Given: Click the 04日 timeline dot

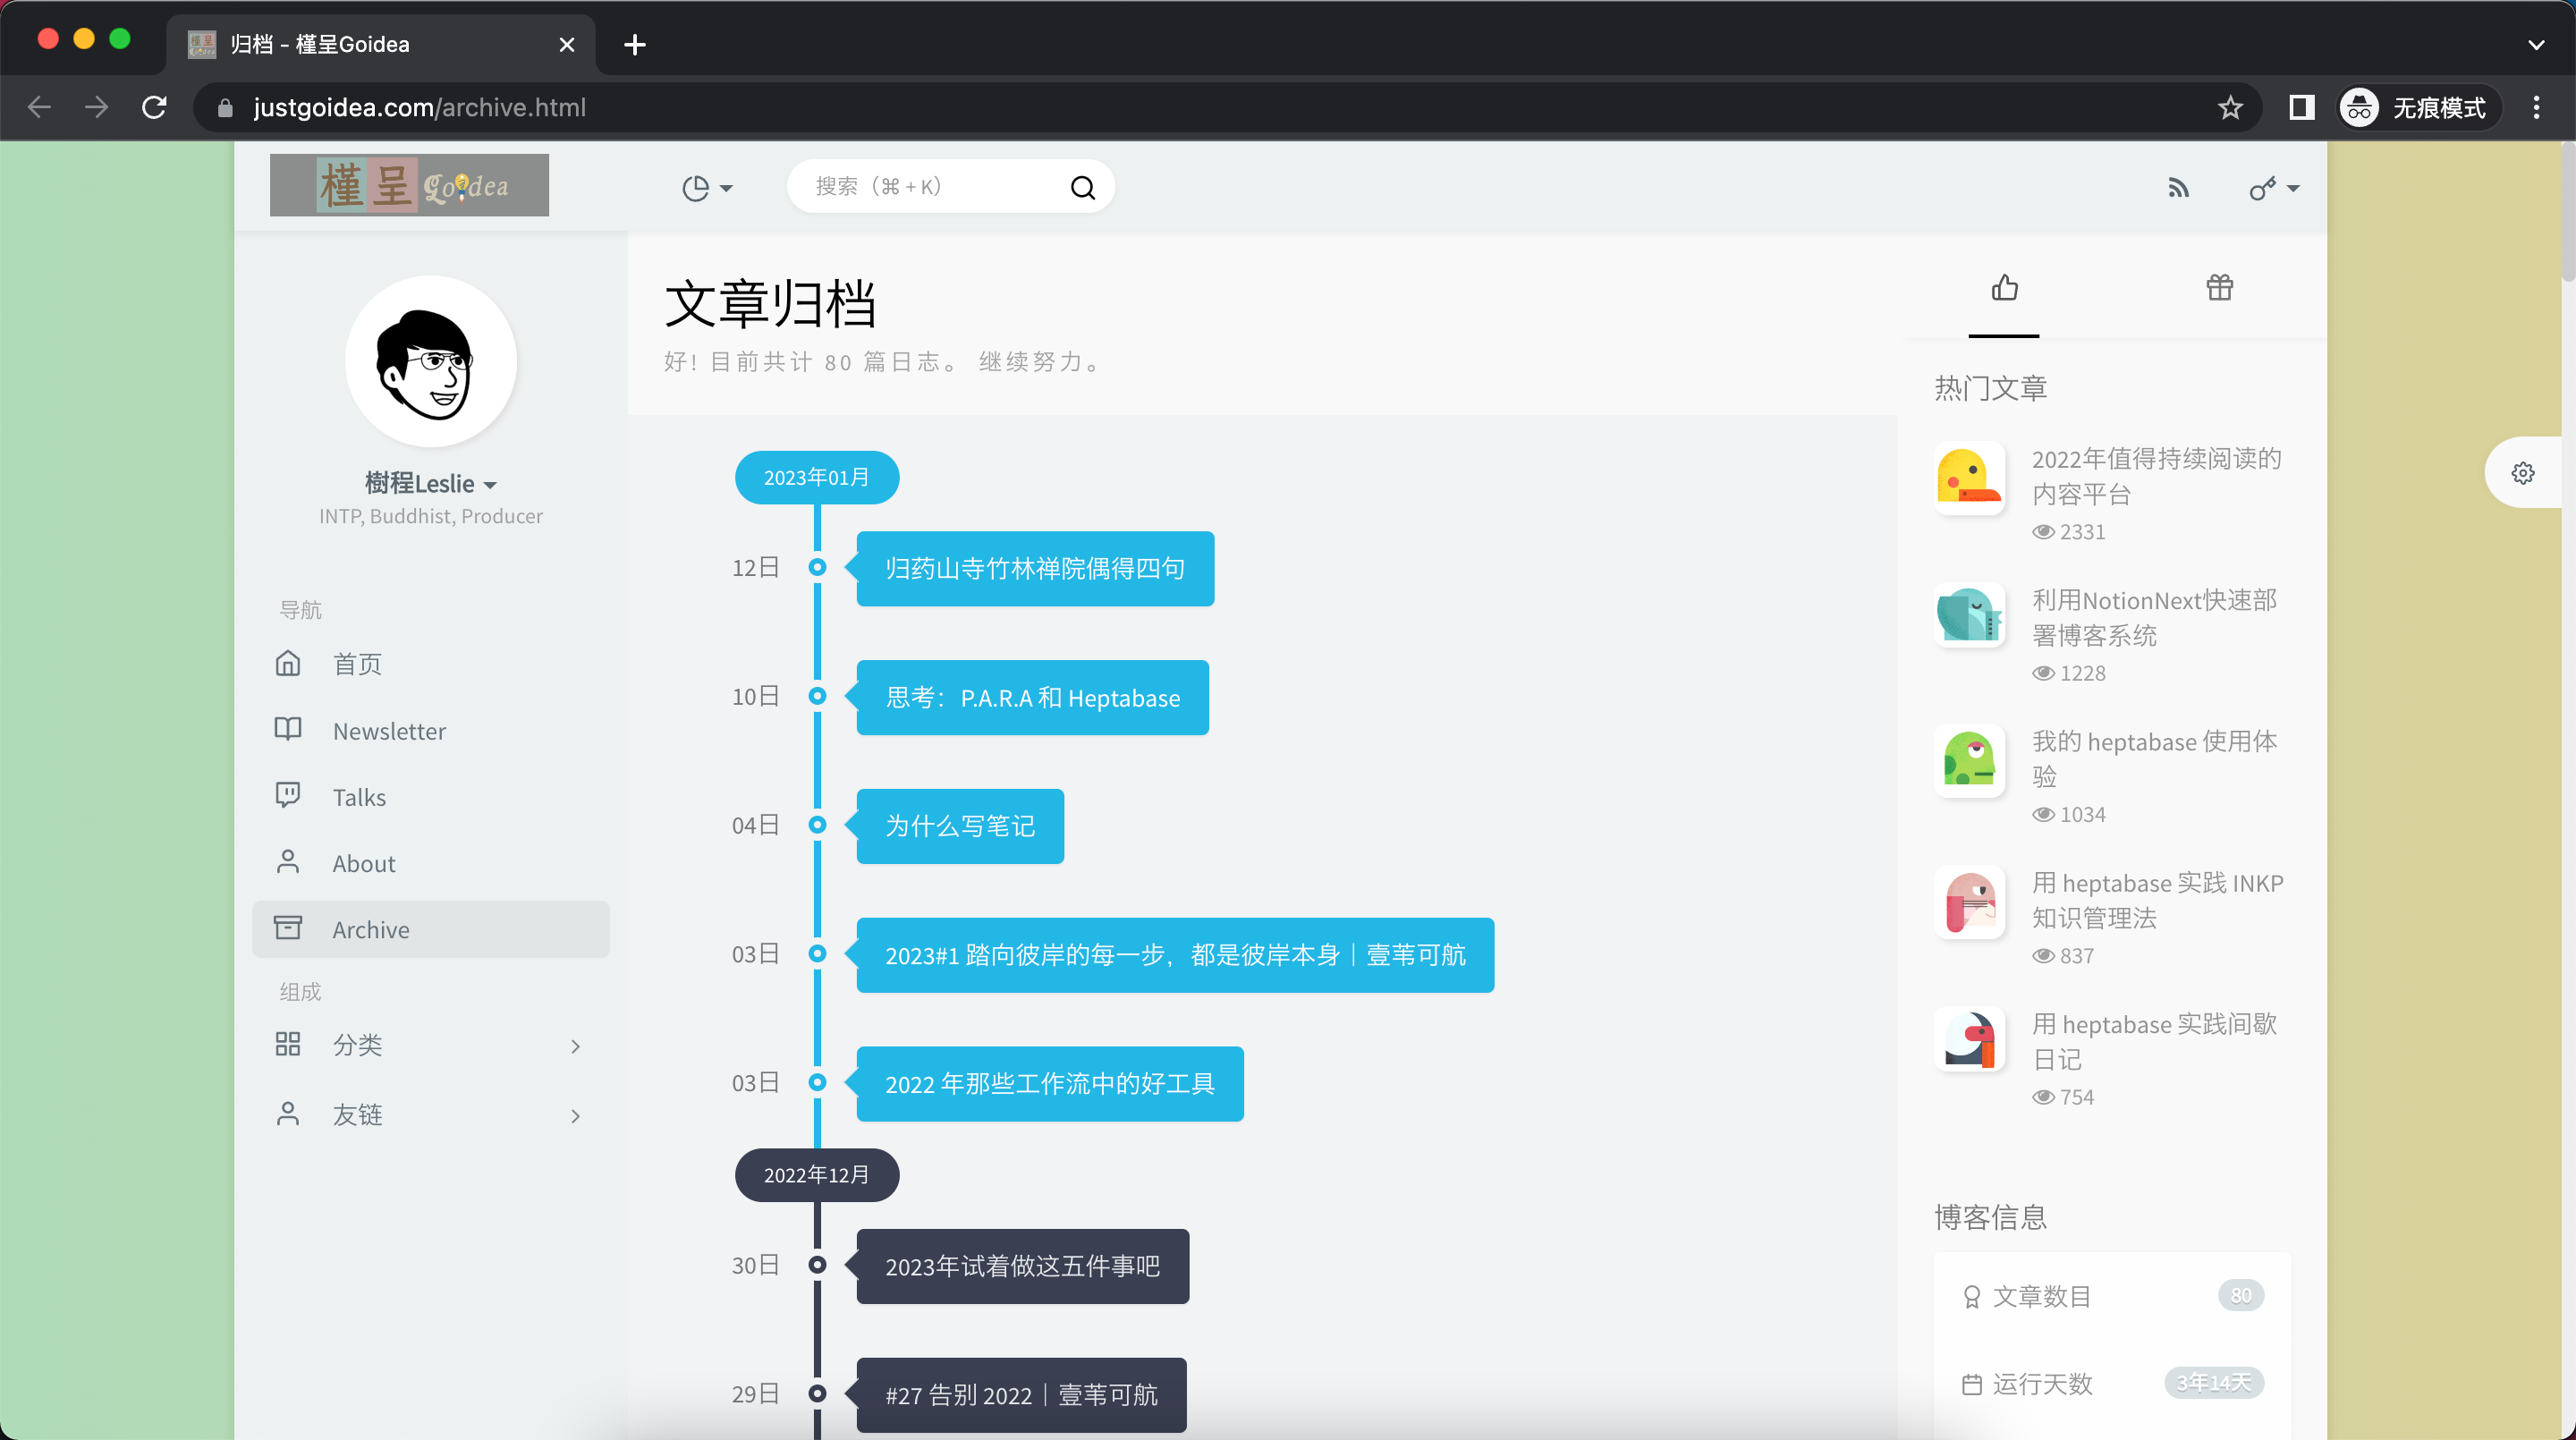Looking at the screenshot, I should [x=817, y=825].
